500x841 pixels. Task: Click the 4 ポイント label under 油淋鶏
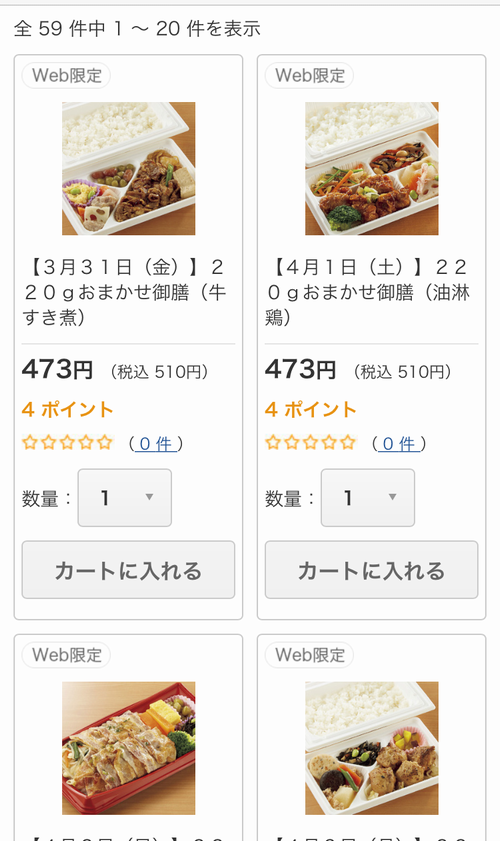coord(311,410)
